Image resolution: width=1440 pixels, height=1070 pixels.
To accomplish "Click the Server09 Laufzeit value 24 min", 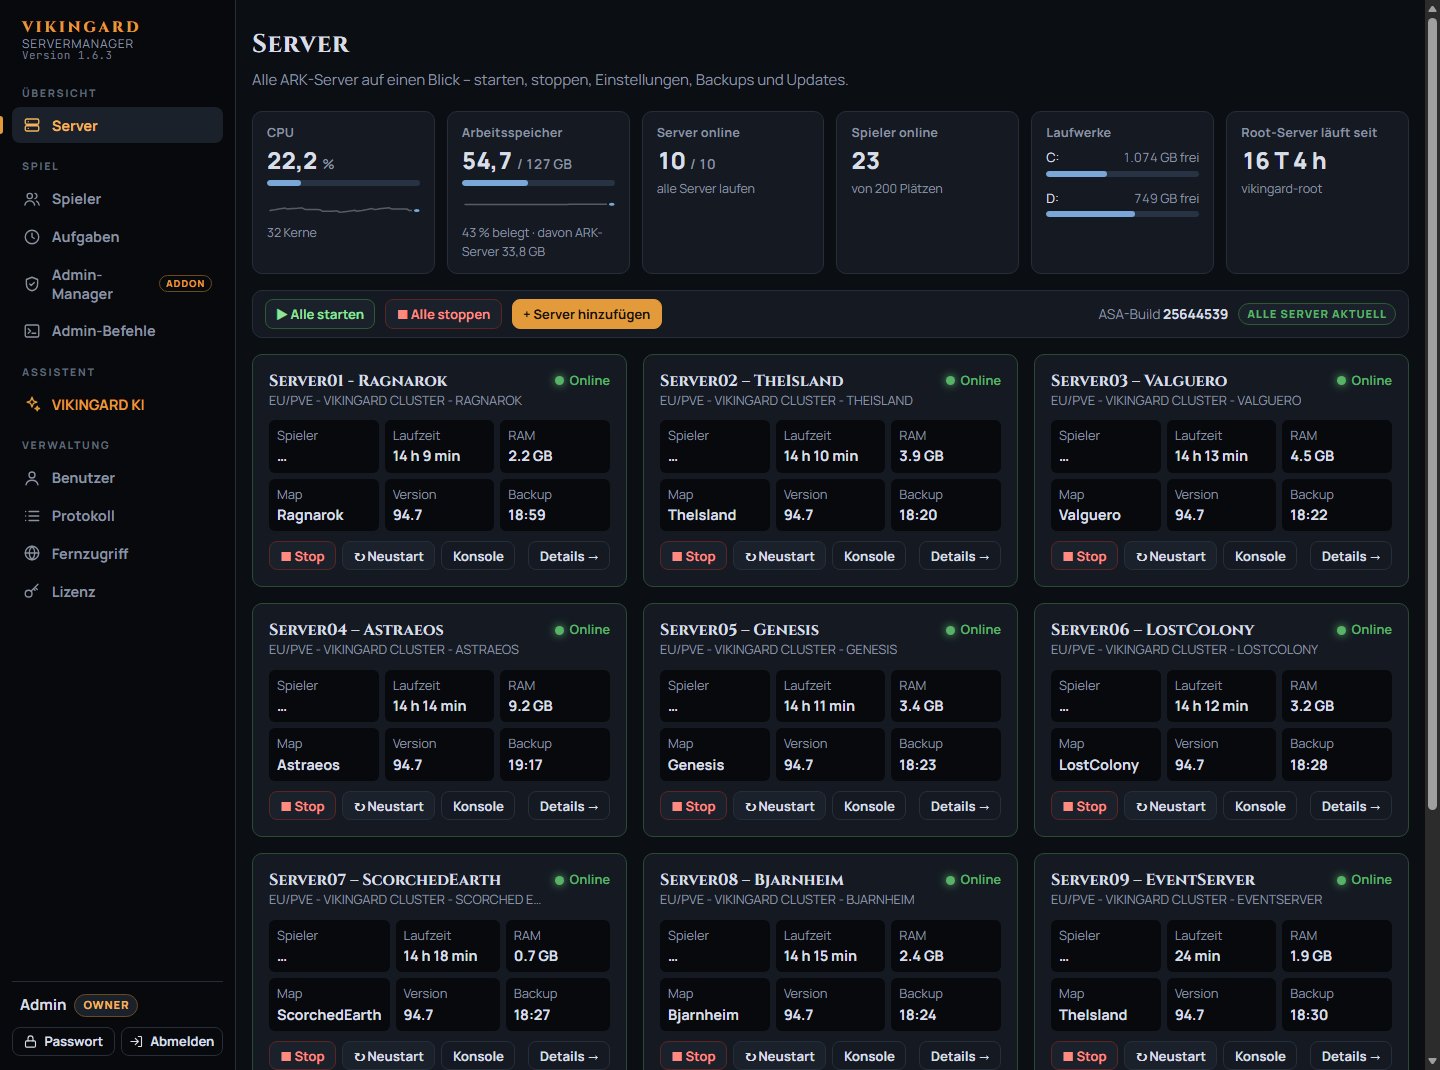I will pos(1197,956).
